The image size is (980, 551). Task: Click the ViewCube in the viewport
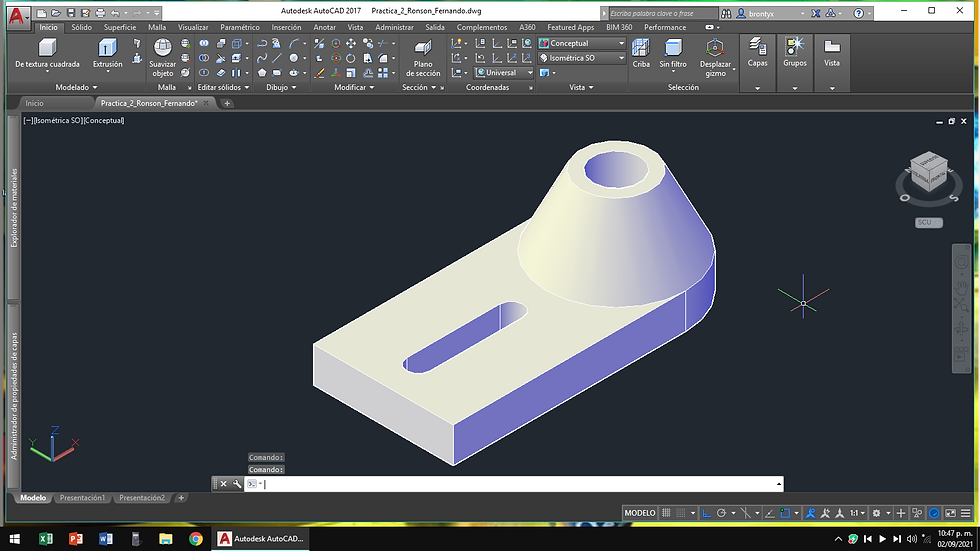pos(929,171)
